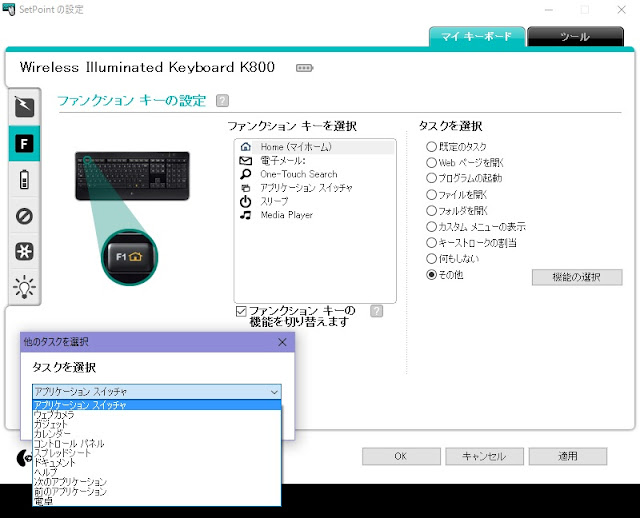Viewport: 640px width, 518px height.
Task: Click the 適用 button
Action: tap(567, 456)
